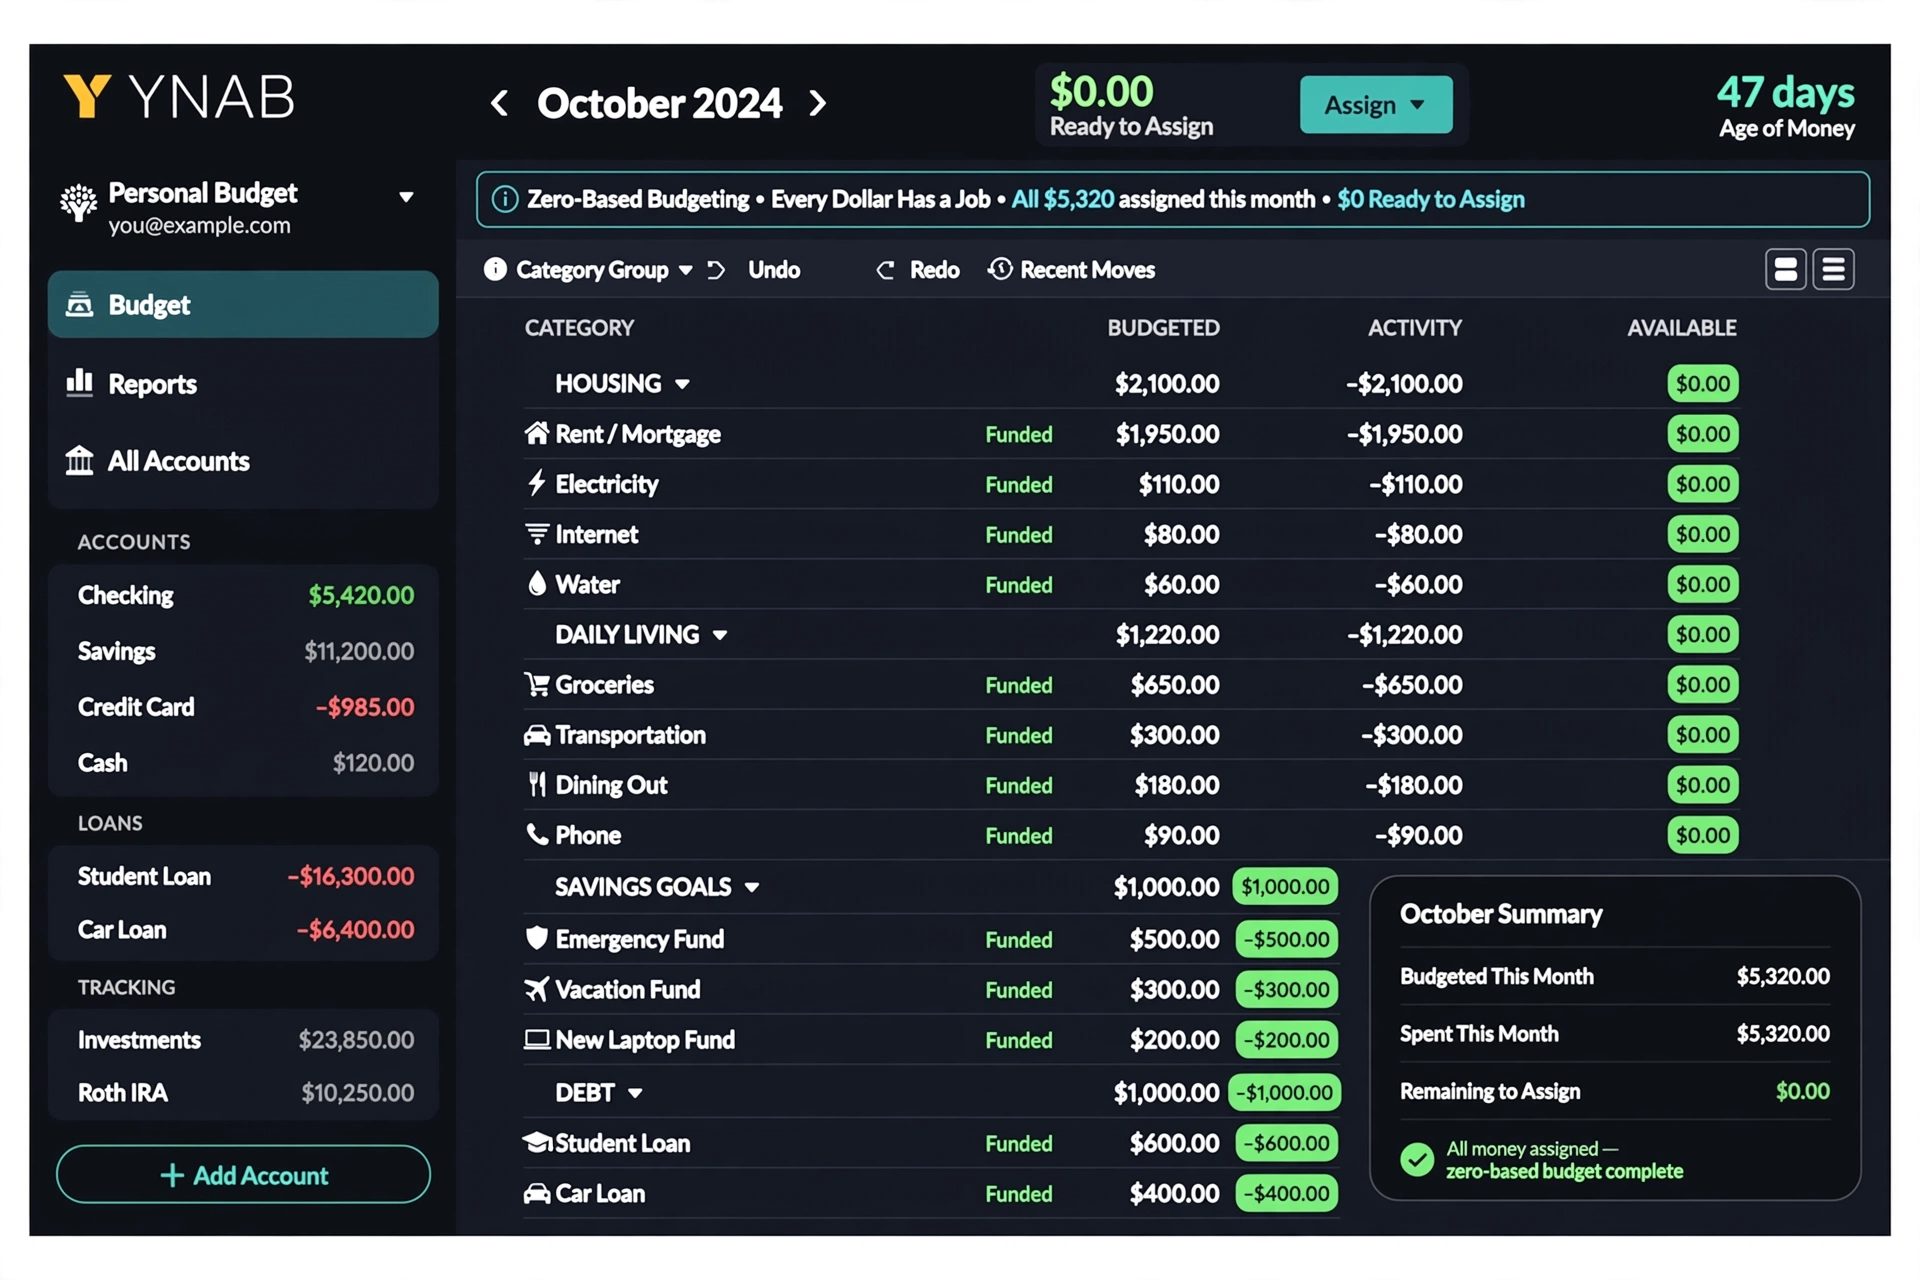
Task: Click the Category Group info icon
Action: [x=495, y=269]
